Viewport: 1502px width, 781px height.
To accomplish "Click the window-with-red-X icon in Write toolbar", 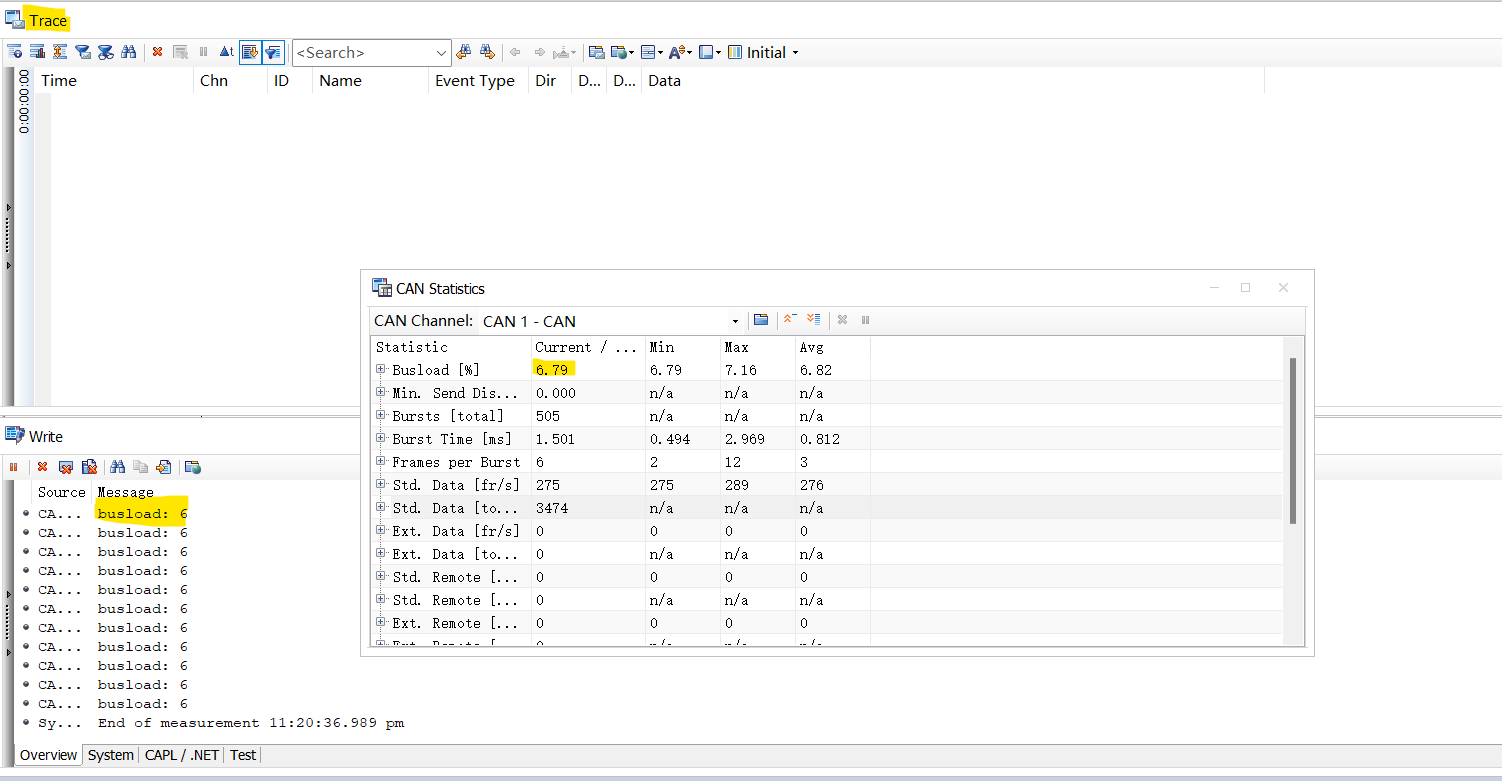I will pyautogui.click(x=66, y=467).
